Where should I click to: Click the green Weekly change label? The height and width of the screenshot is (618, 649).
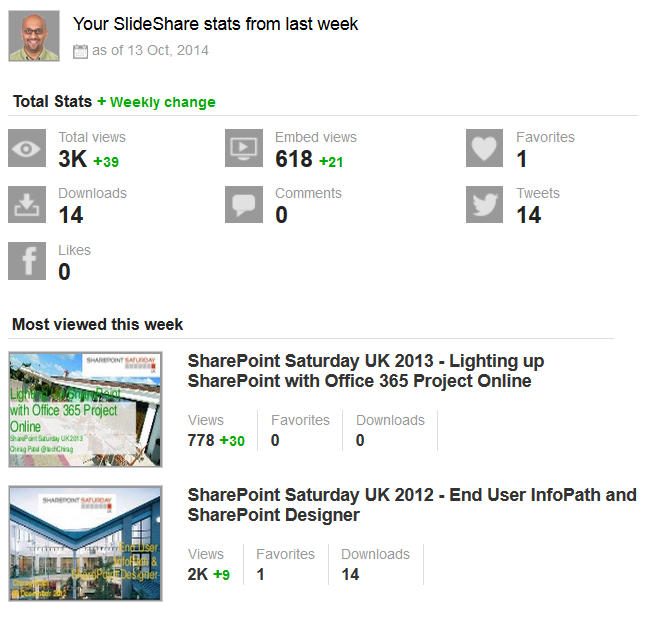click(156, 102)
